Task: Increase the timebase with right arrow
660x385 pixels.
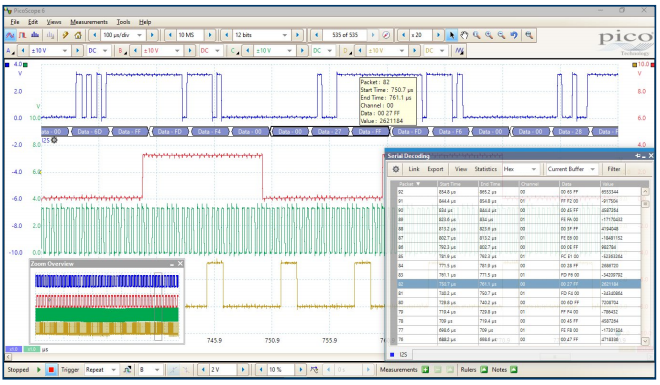Action: click(x=152, y=35)
